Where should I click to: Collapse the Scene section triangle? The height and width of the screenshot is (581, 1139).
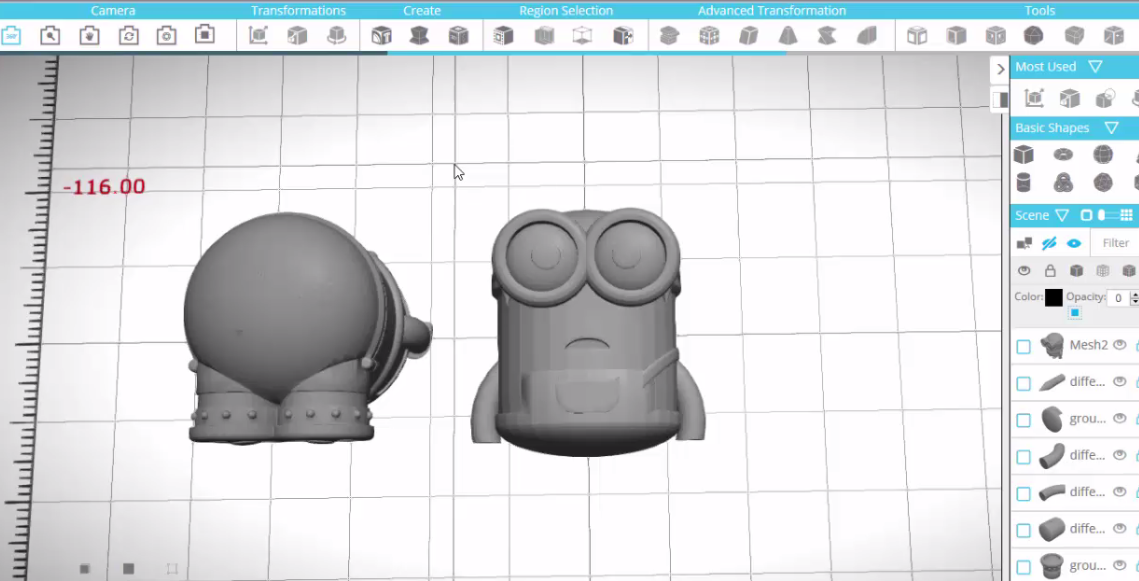[1062, 215]
